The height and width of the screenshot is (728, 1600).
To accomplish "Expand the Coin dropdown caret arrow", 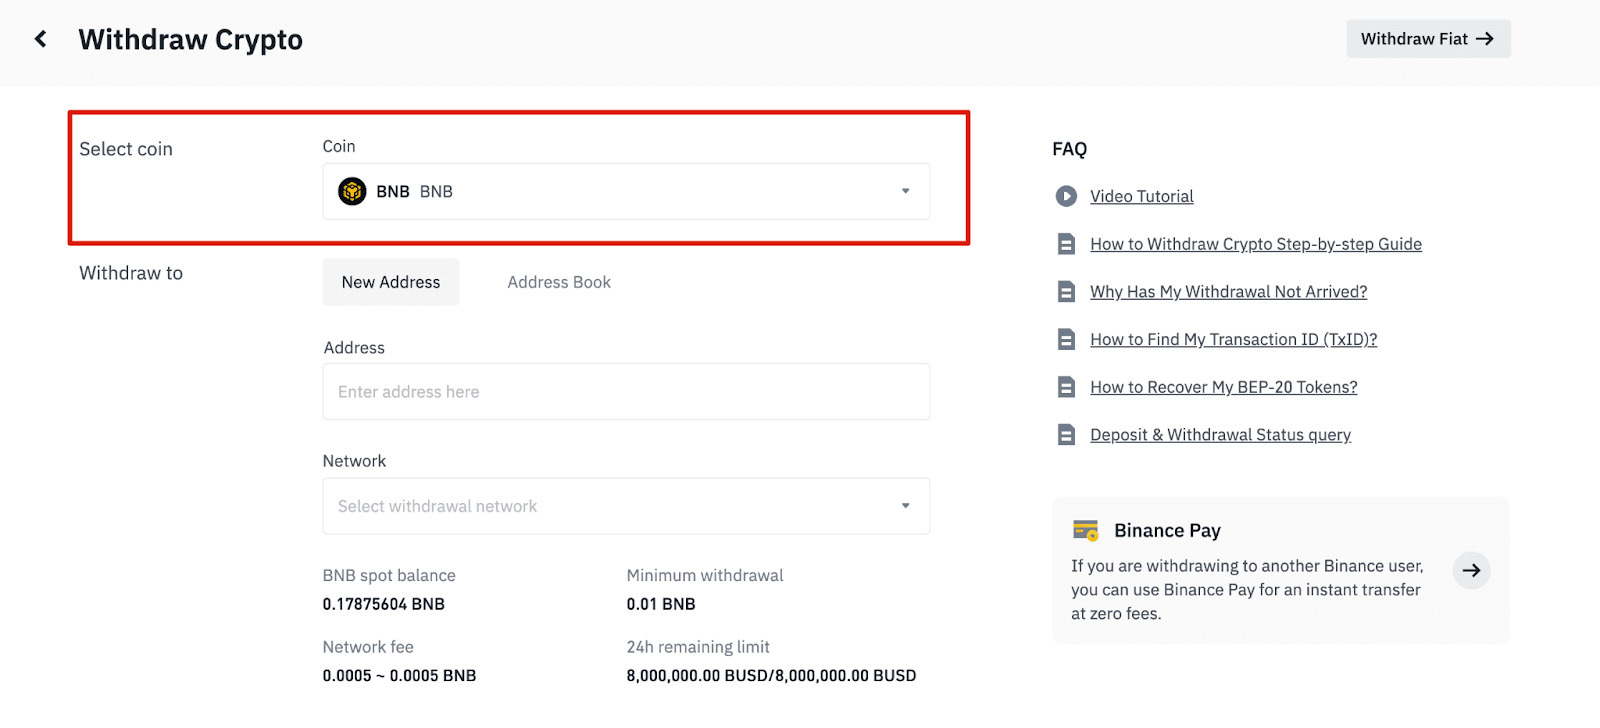I will coord(905,191).
